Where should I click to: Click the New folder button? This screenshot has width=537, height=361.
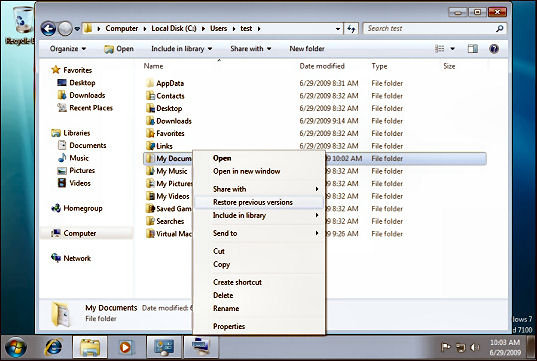click(x=307, y=49)
